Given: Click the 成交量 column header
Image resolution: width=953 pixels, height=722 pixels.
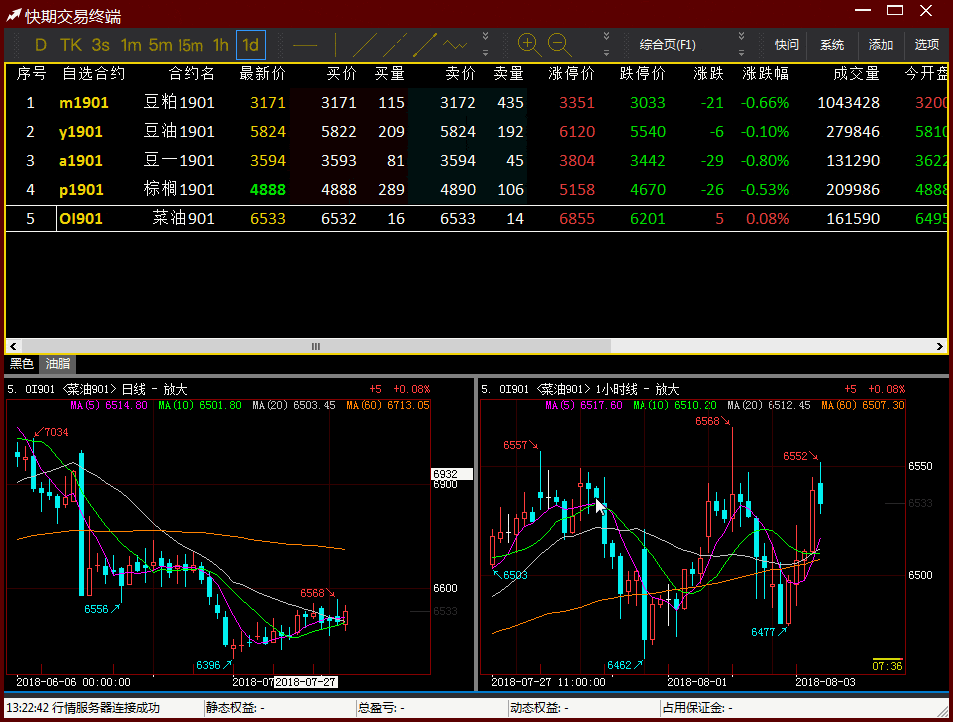Looking at the screenshot, I should pyautogui.click(x=856, y=74).
